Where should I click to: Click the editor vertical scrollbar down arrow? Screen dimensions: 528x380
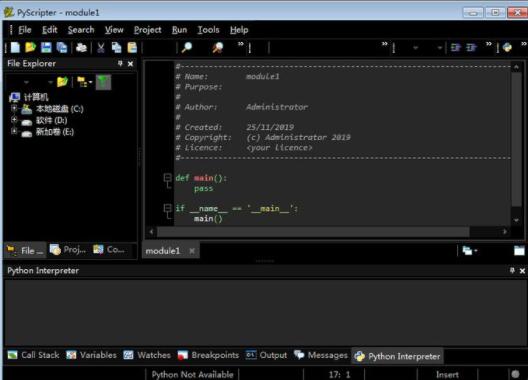point(516,220)
